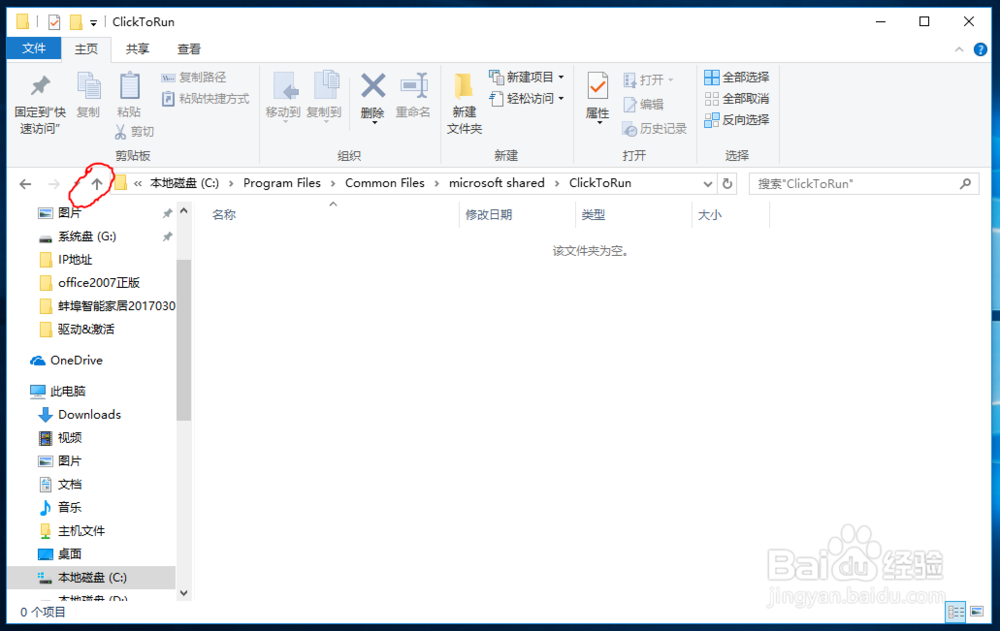Switch to Details view icon

click(x=955, y=612)
